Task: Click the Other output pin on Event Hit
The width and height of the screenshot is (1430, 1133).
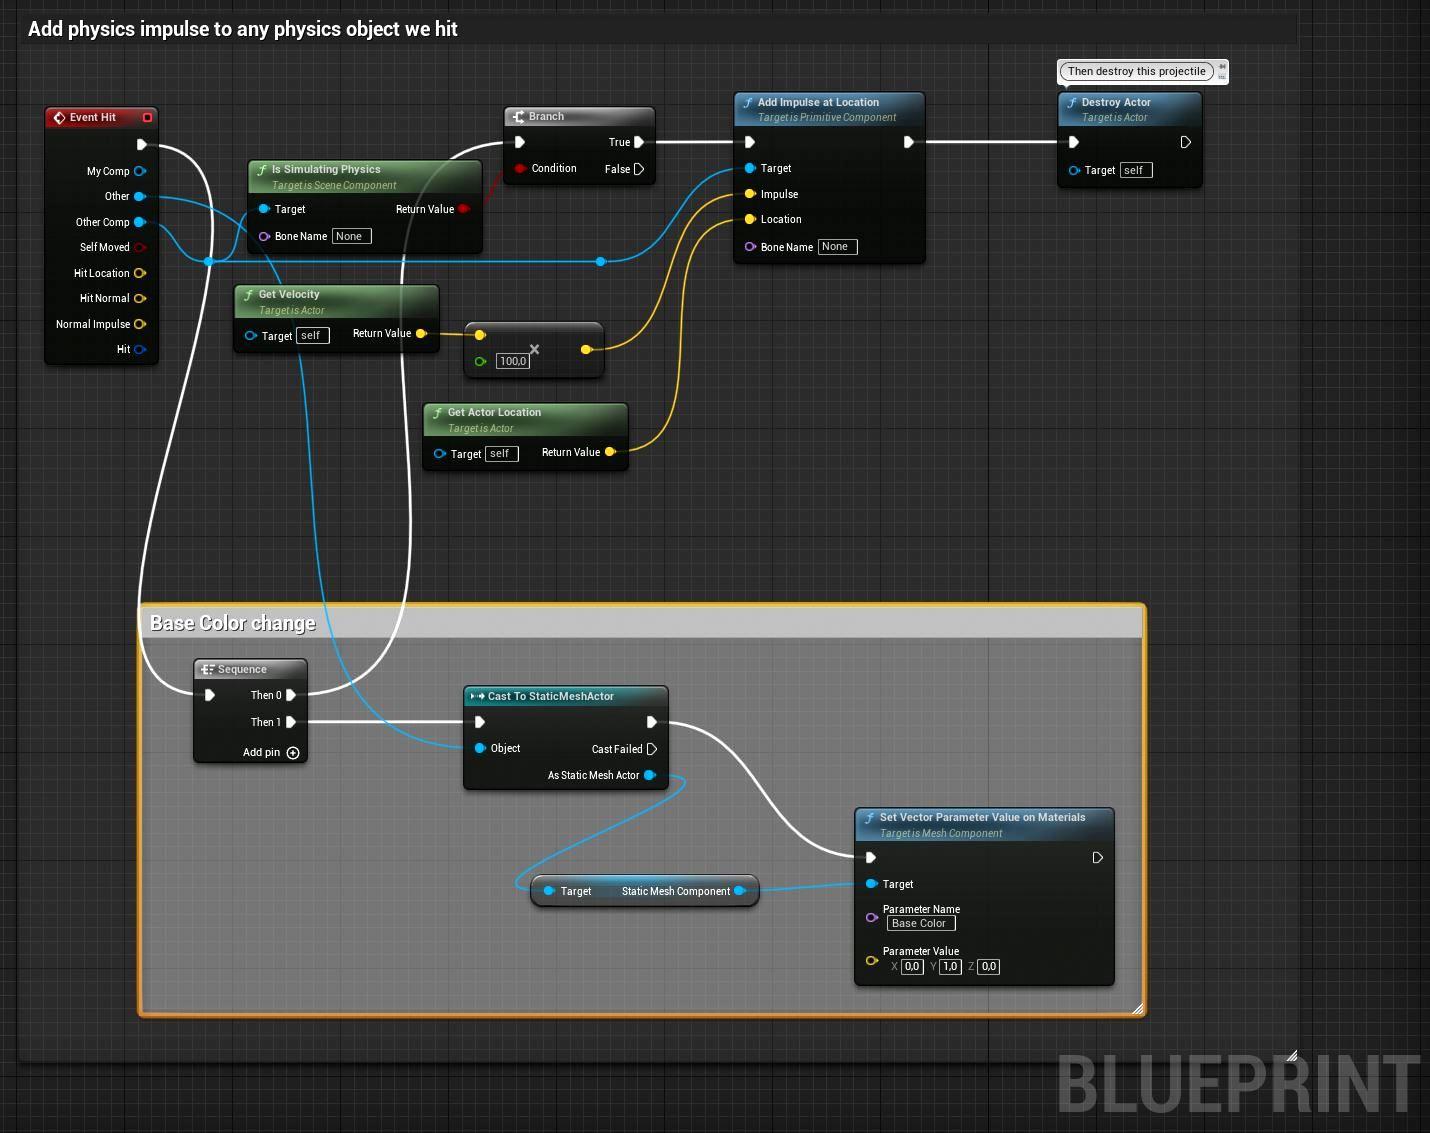Action: pos(140,196)
